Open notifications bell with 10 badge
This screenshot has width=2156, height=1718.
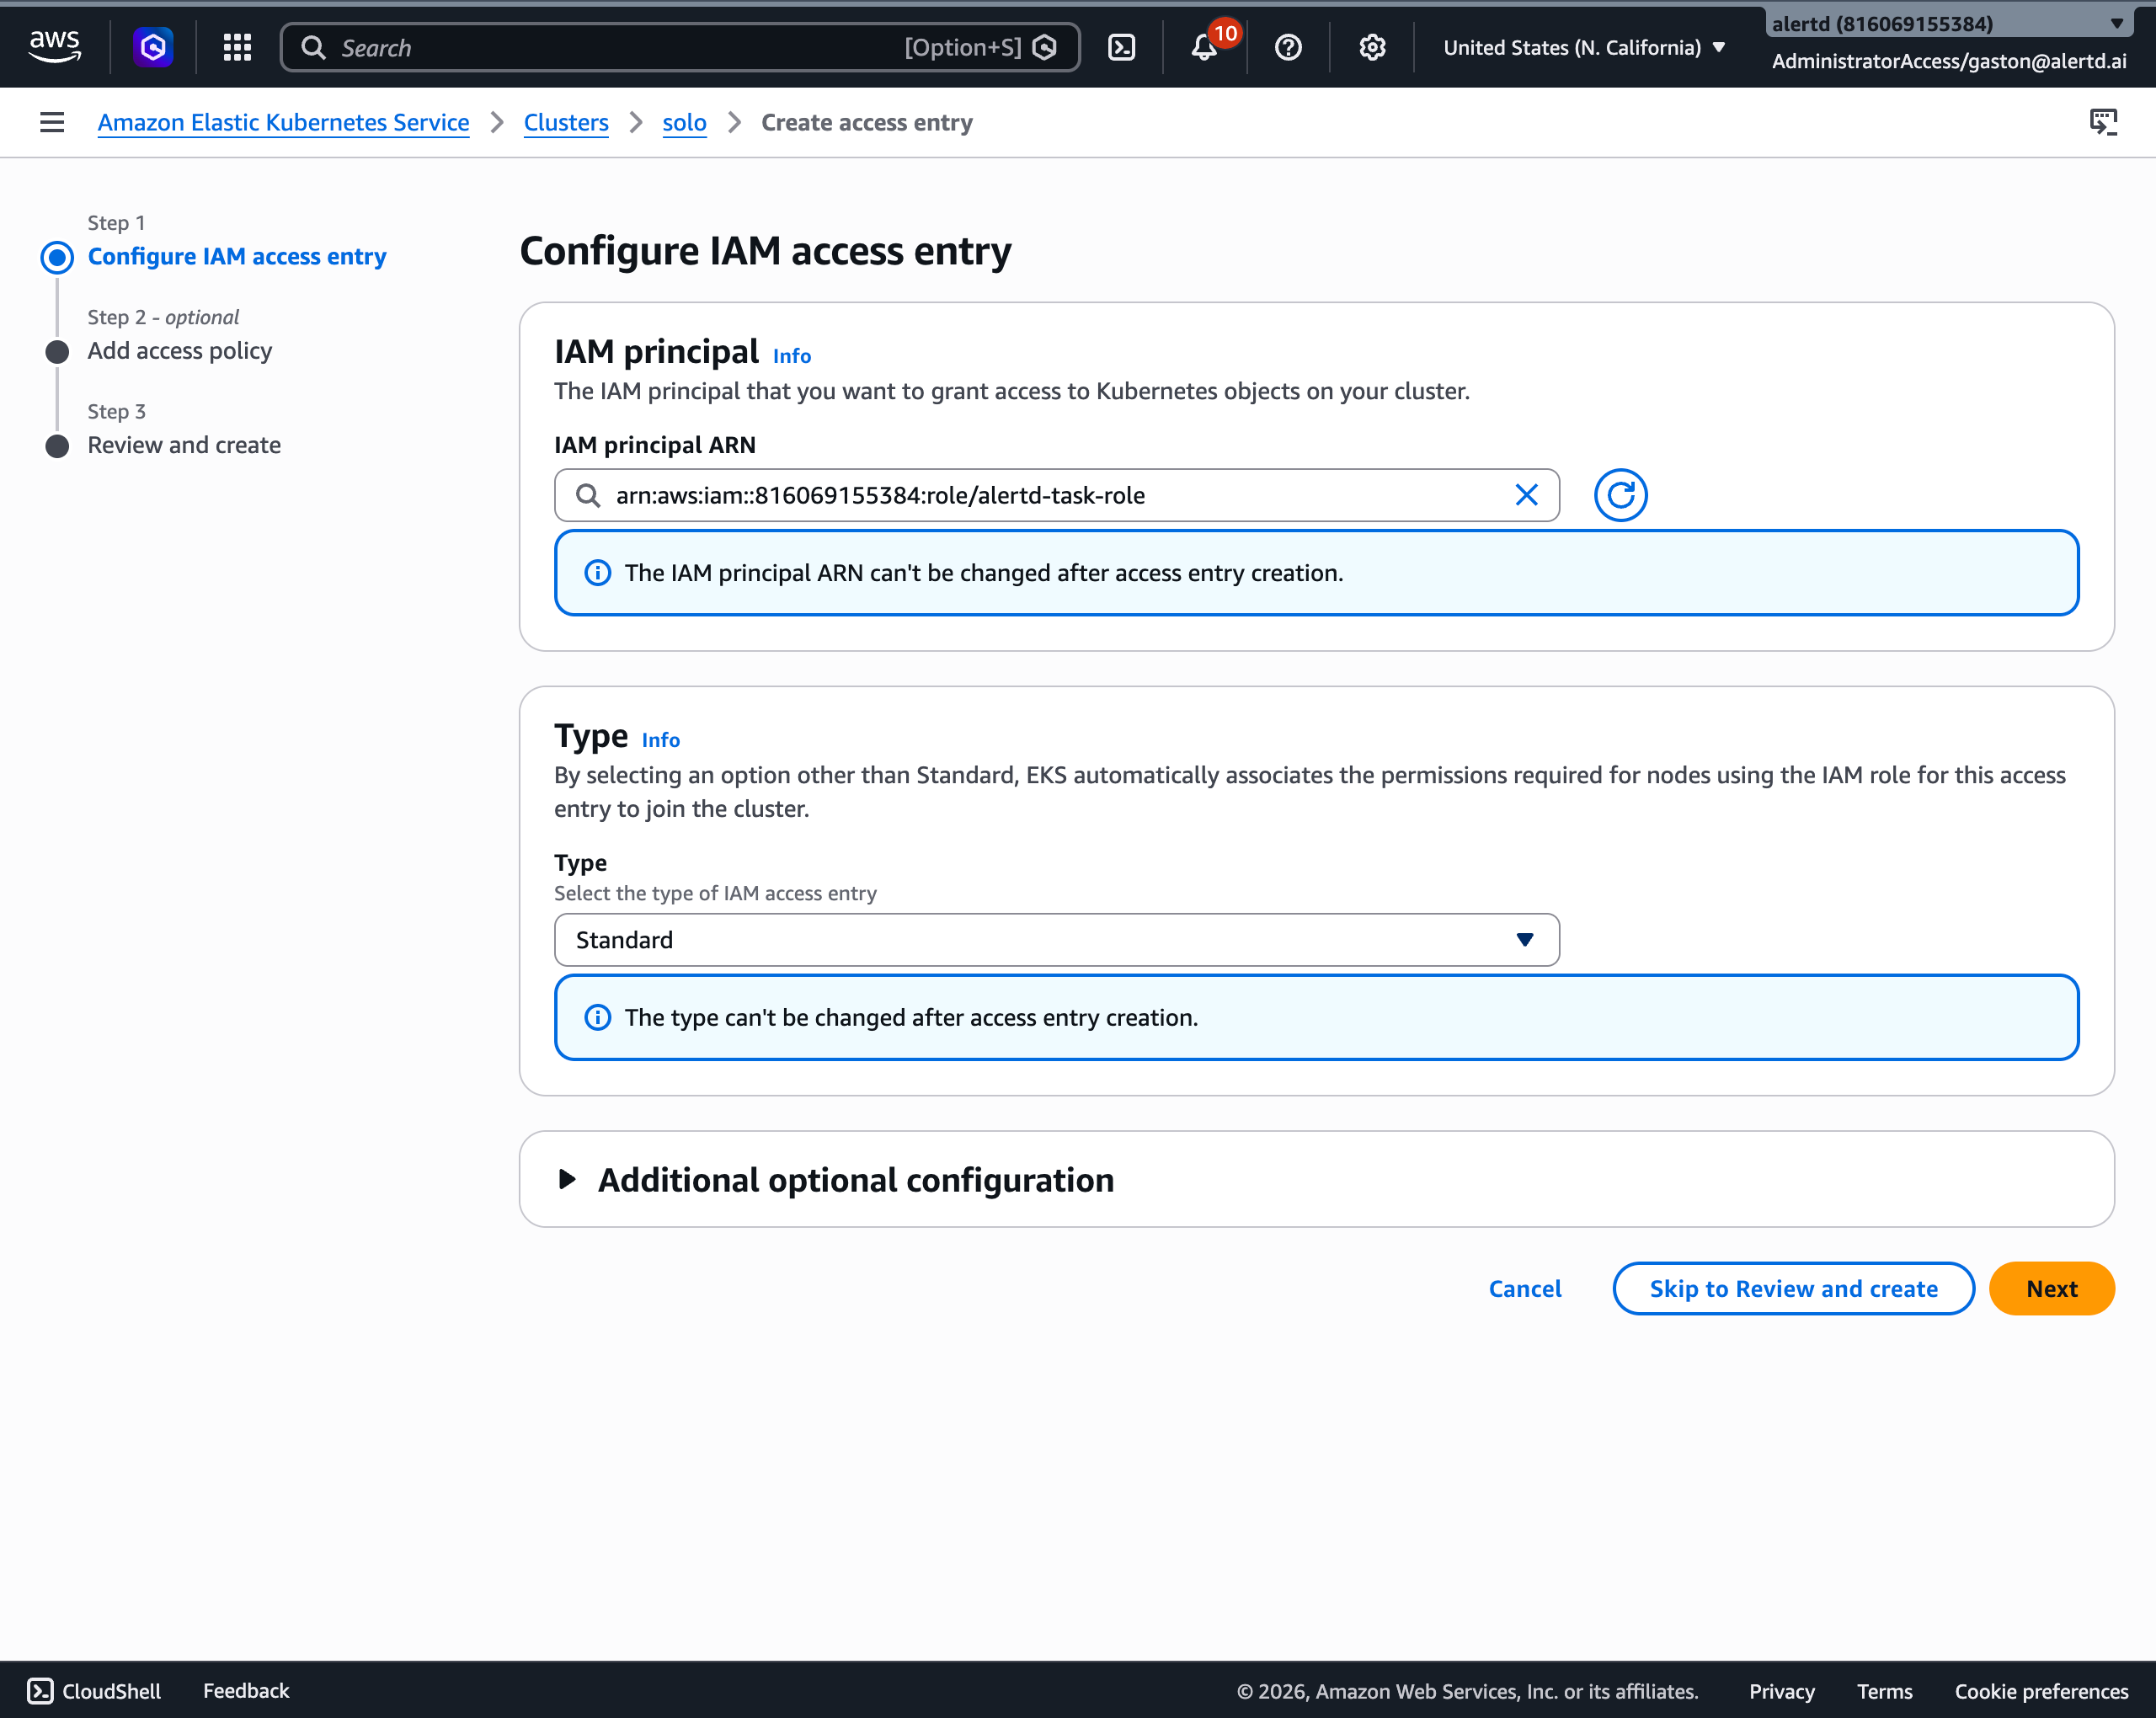(1205, 47)
